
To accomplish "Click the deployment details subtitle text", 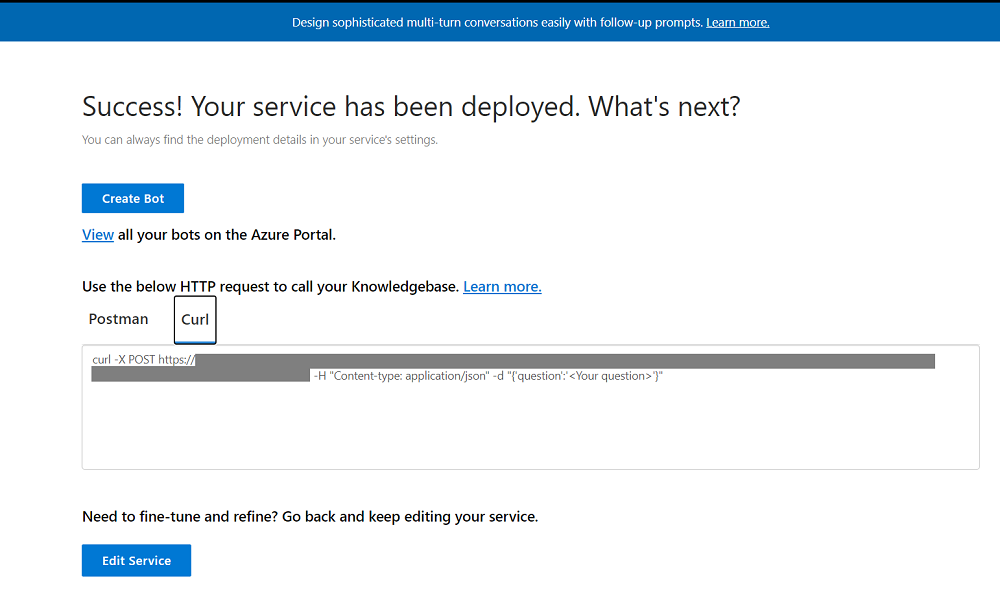I will click(260, 140).
